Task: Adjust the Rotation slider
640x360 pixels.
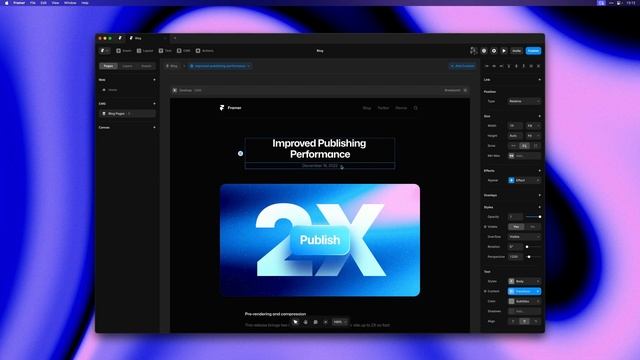Action: [533, 247]
